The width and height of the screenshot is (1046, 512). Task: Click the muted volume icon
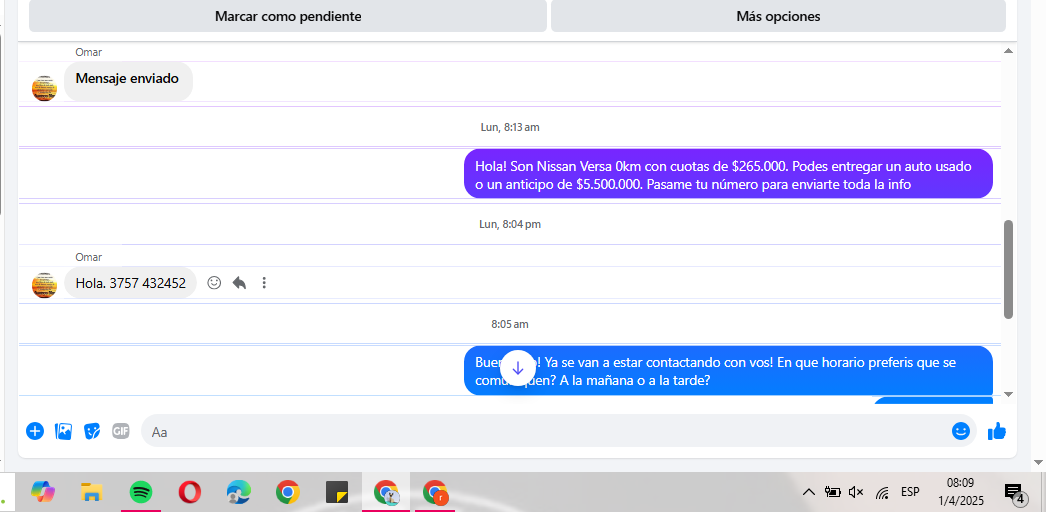[856, 493]
